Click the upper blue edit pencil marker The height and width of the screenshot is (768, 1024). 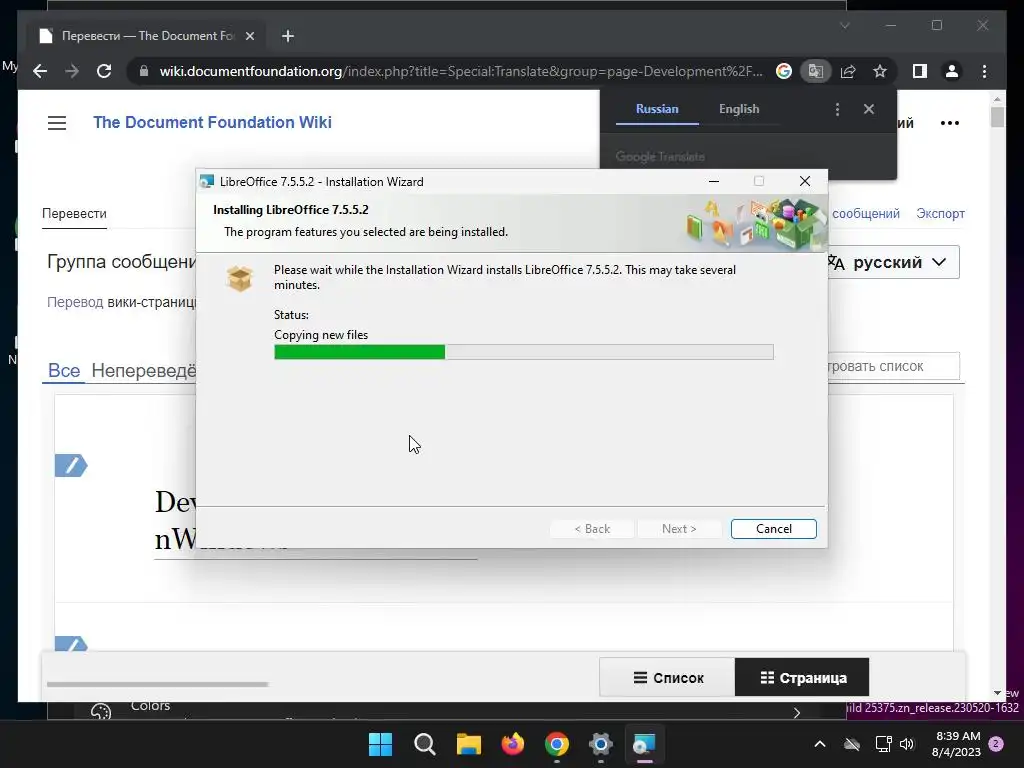(71, 466)
